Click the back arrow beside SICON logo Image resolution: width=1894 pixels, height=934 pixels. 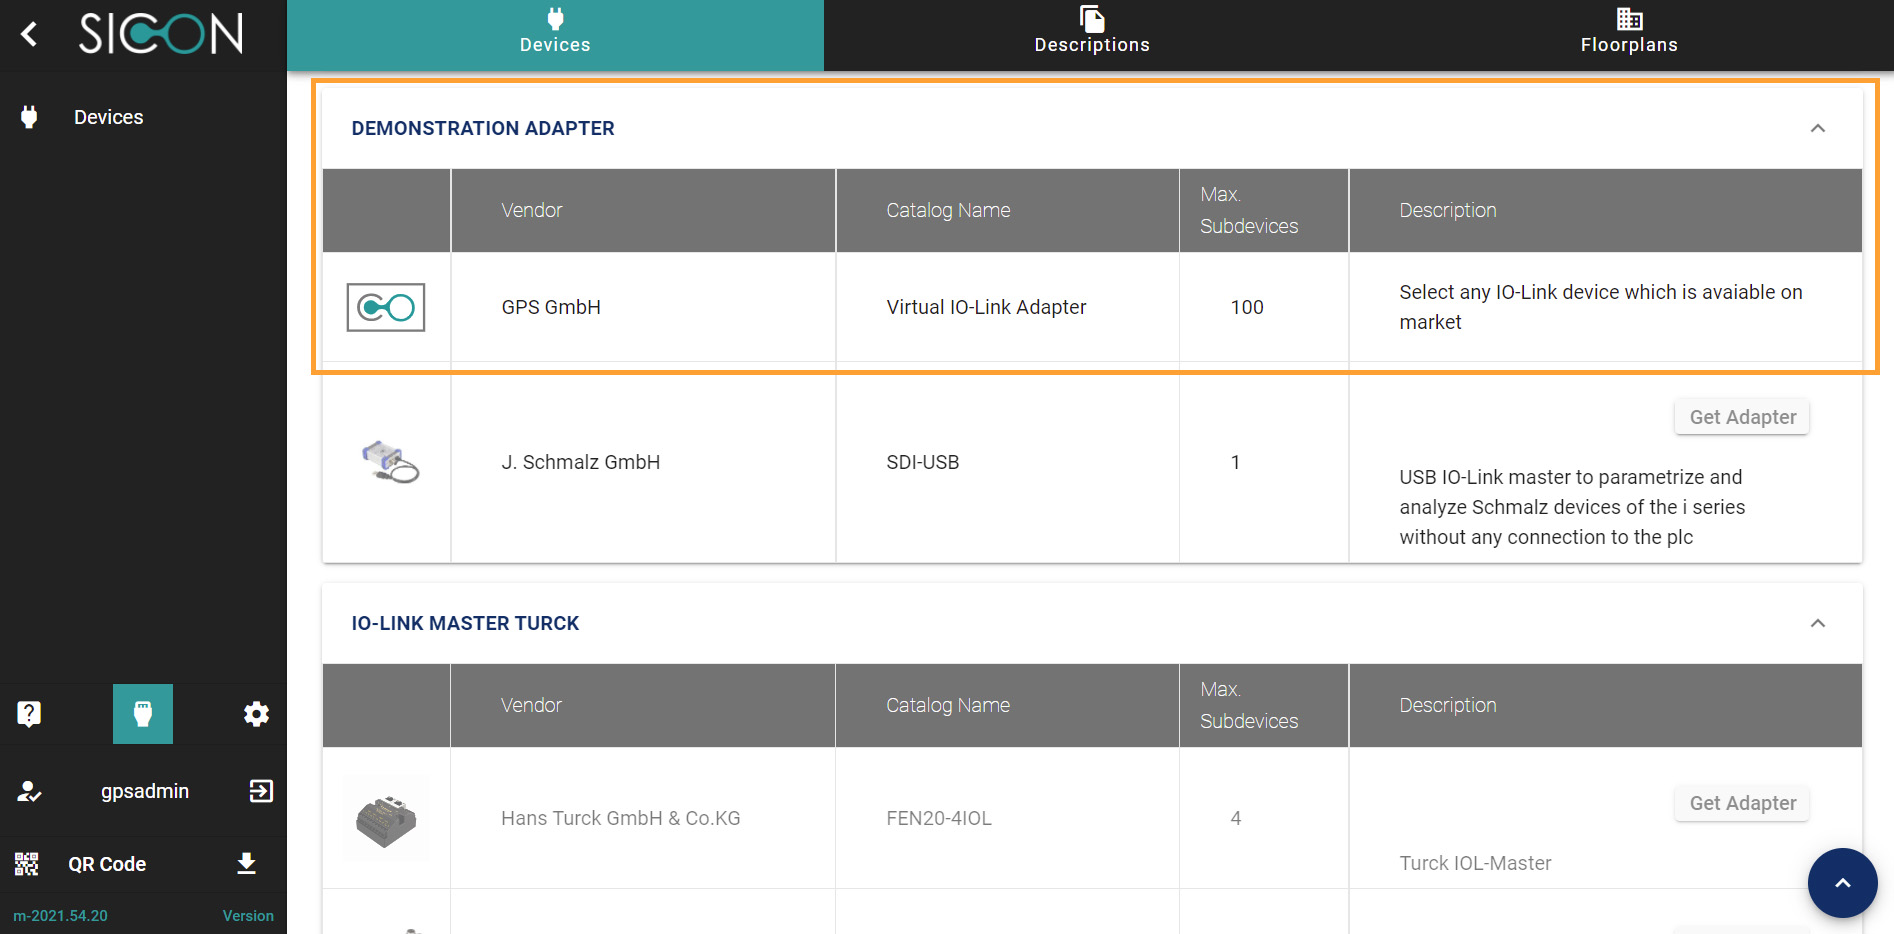30,35
